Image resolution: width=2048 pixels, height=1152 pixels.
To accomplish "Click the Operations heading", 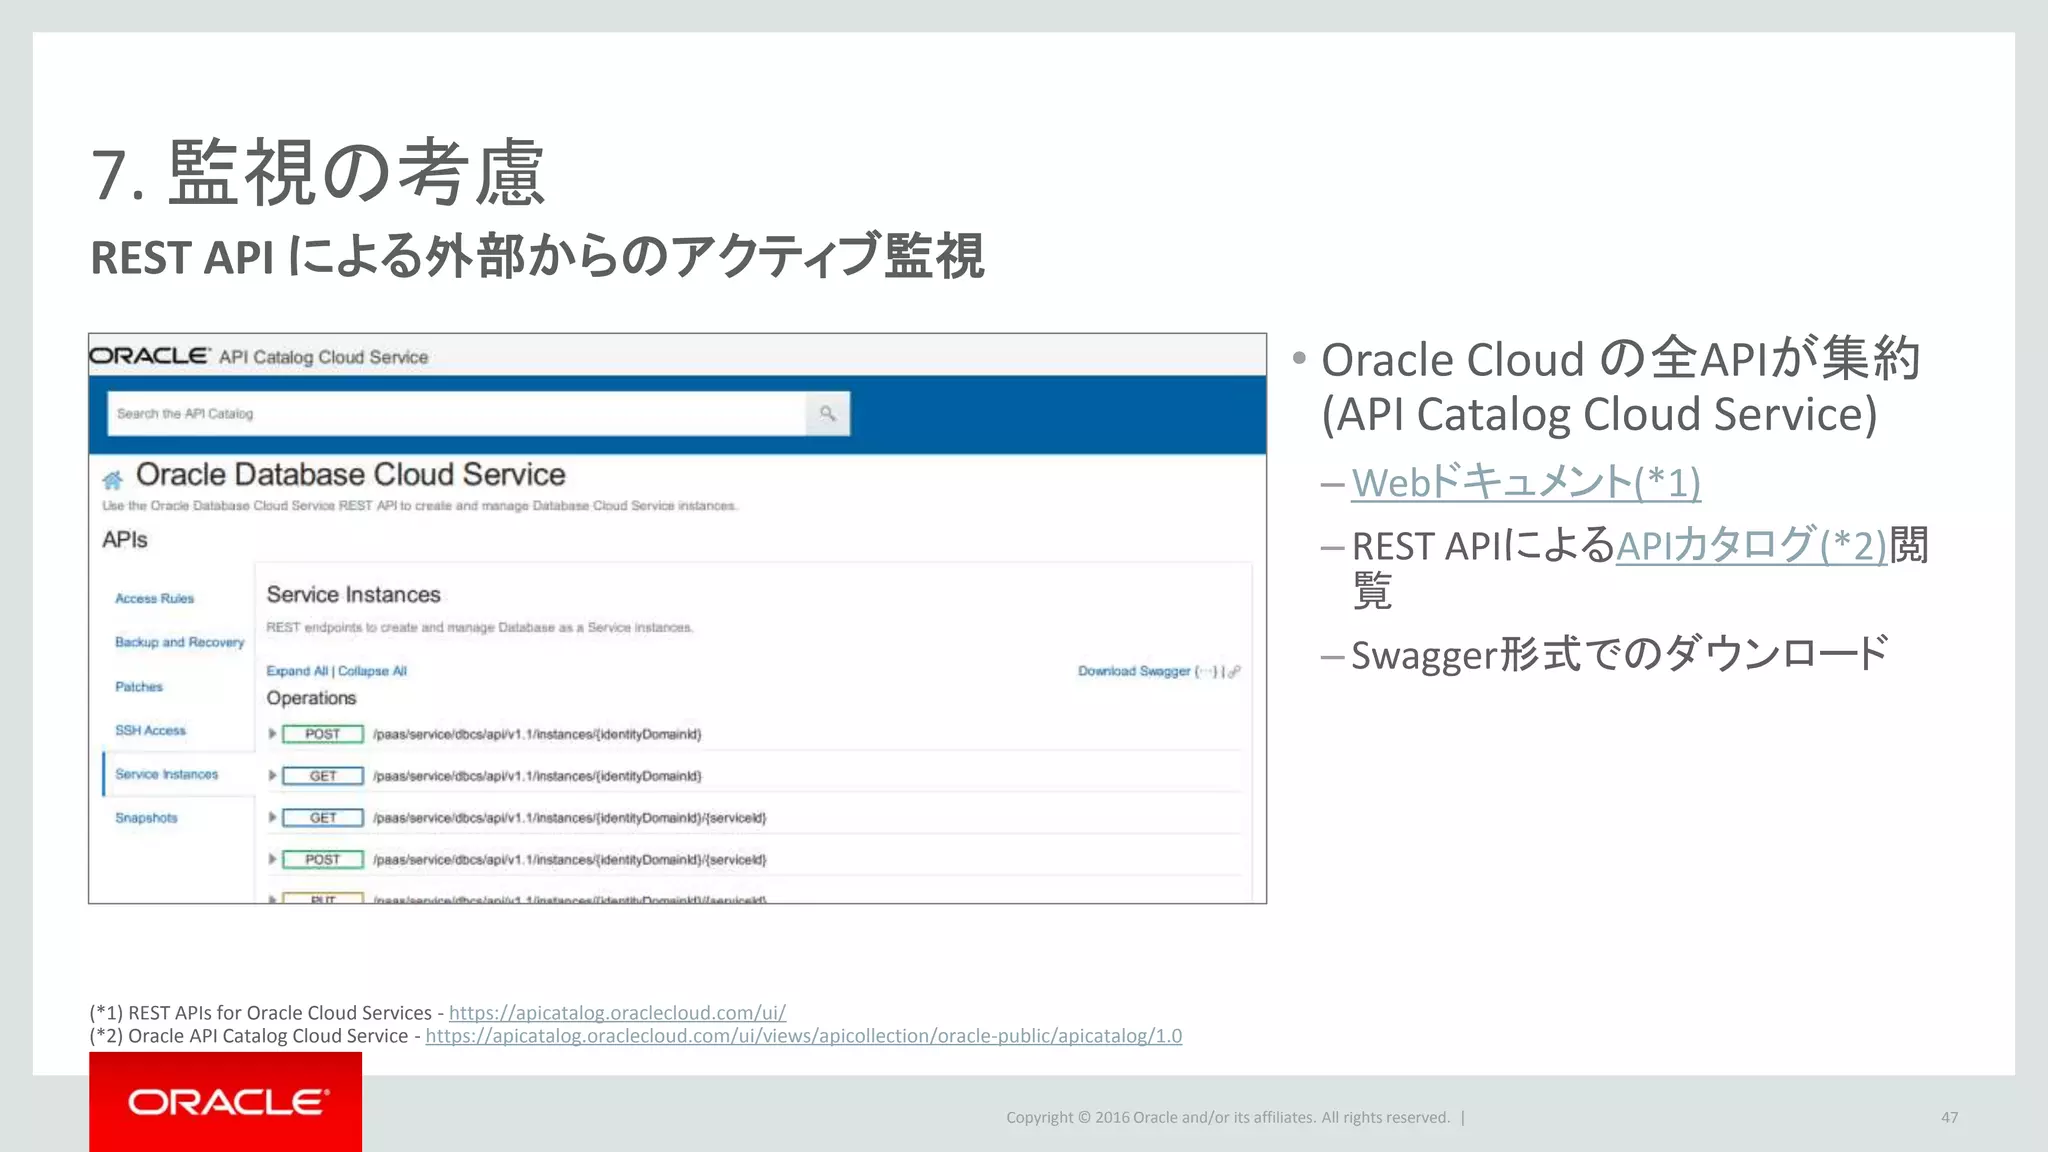I will pos(311,698).
